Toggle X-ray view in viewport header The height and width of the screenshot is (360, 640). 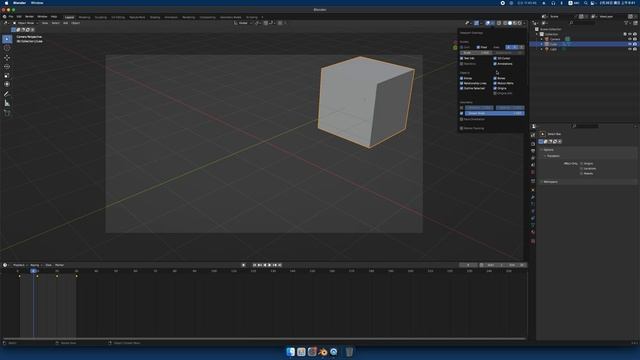click(x=499, y=23)
